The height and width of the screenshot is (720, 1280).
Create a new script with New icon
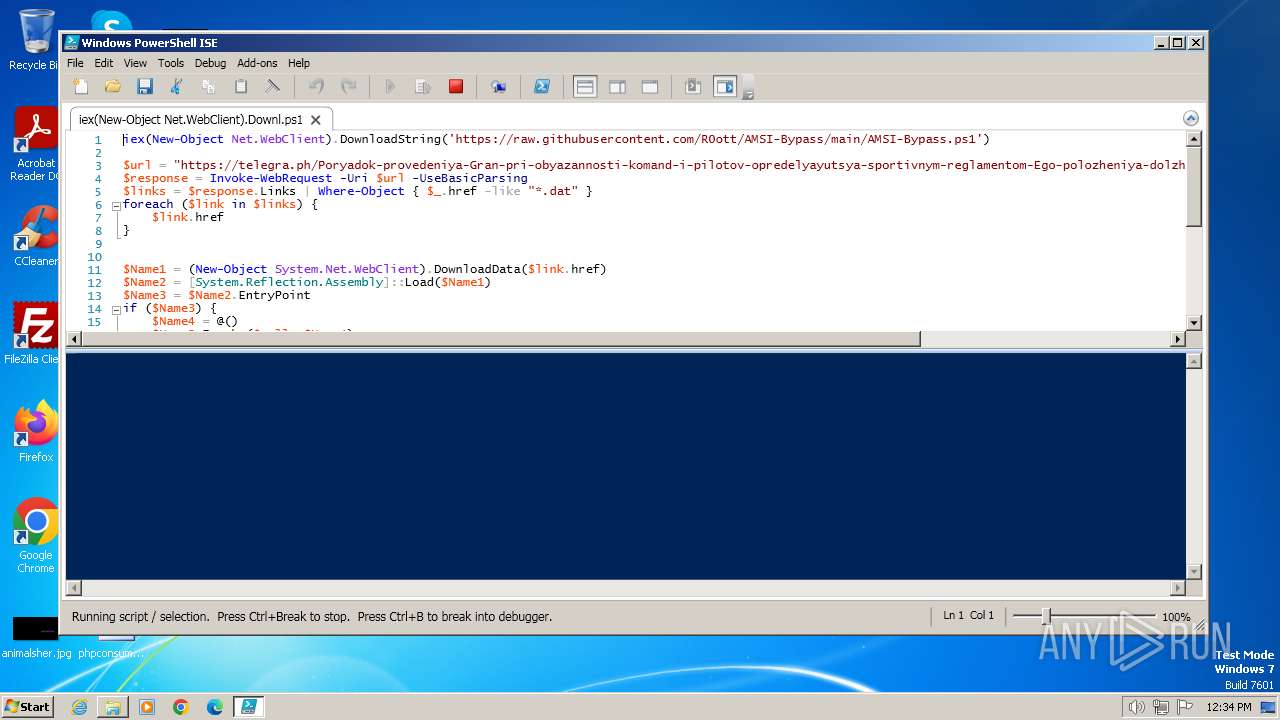click(x=81, y=87)
